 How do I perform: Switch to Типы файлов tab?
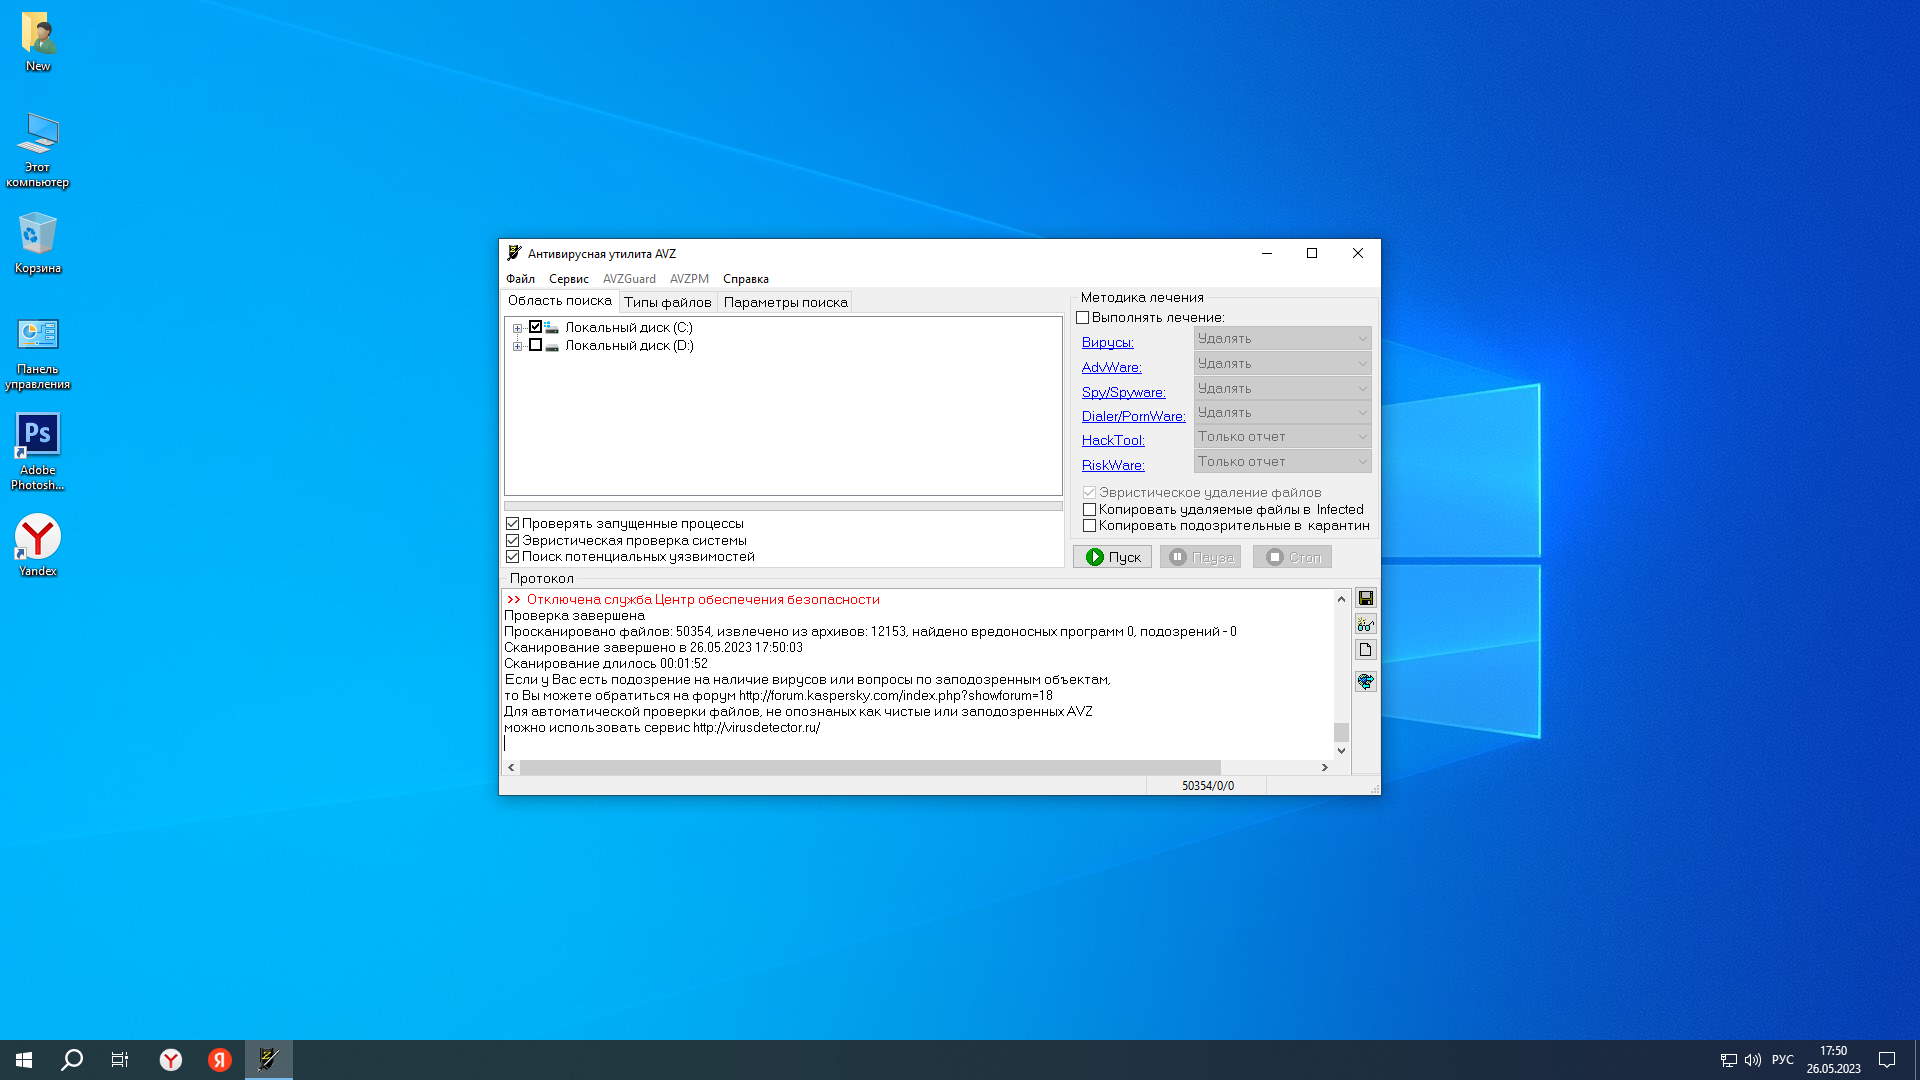(x=667, y=302)
